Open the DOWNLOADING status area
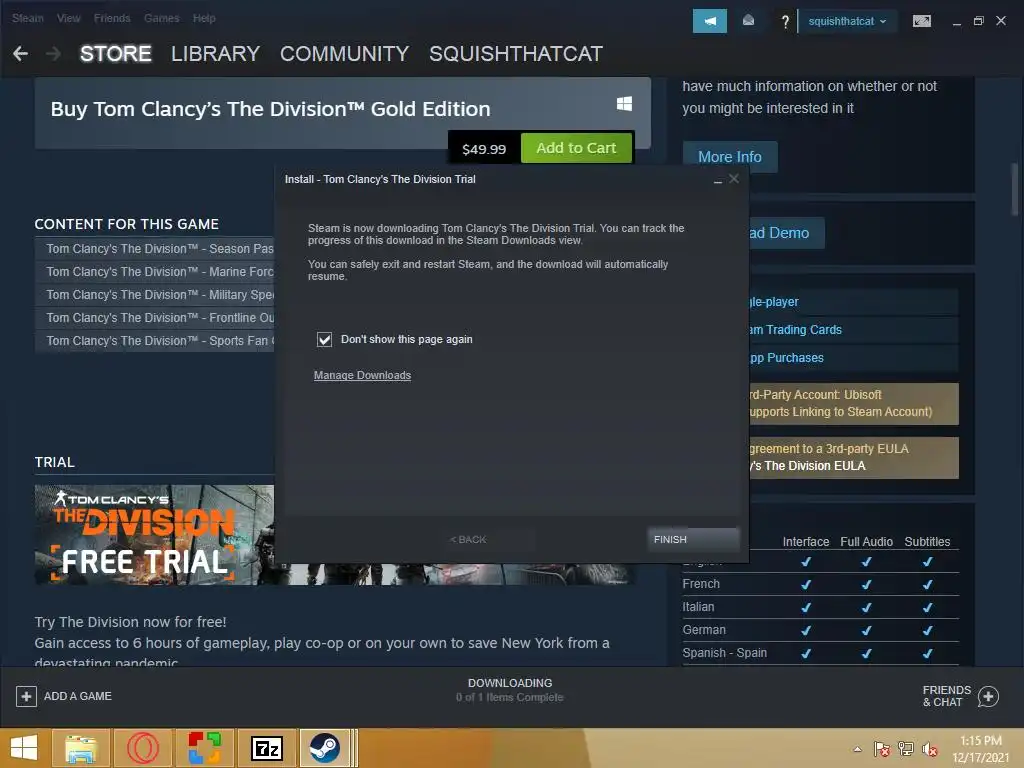The image size is (1024, 768). 510,690
